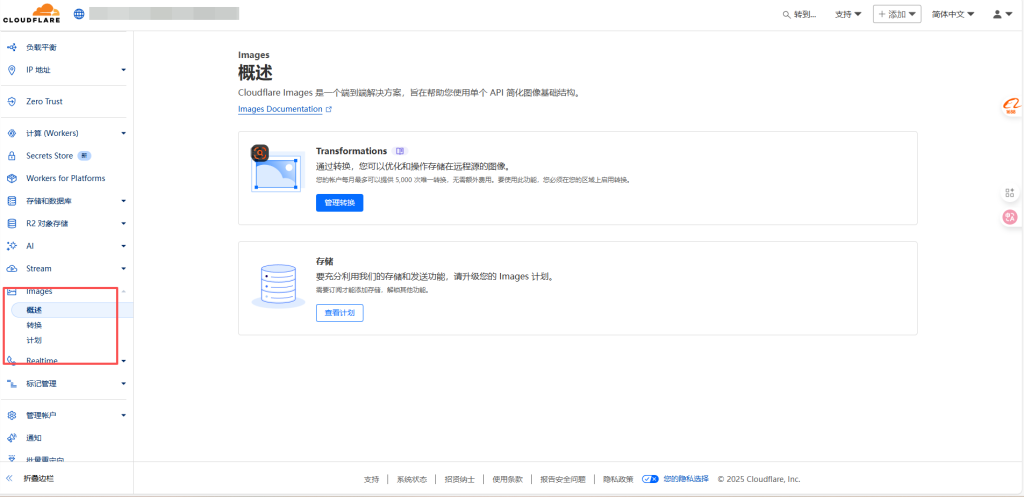This screenshot has width=1024, height=497.
Task: Click the 您的隐私选择 link text
Action: (x=686, y=479)
